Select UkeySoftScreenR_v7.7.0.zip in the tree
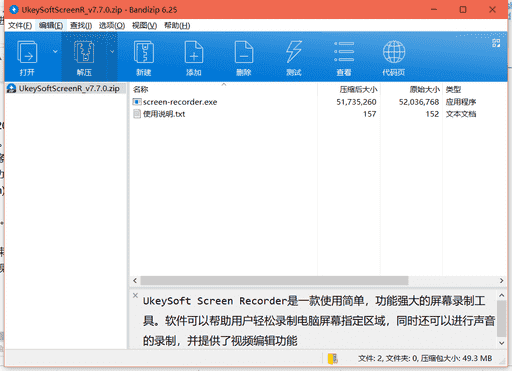The image size is (512, 371). click(69, 88)
